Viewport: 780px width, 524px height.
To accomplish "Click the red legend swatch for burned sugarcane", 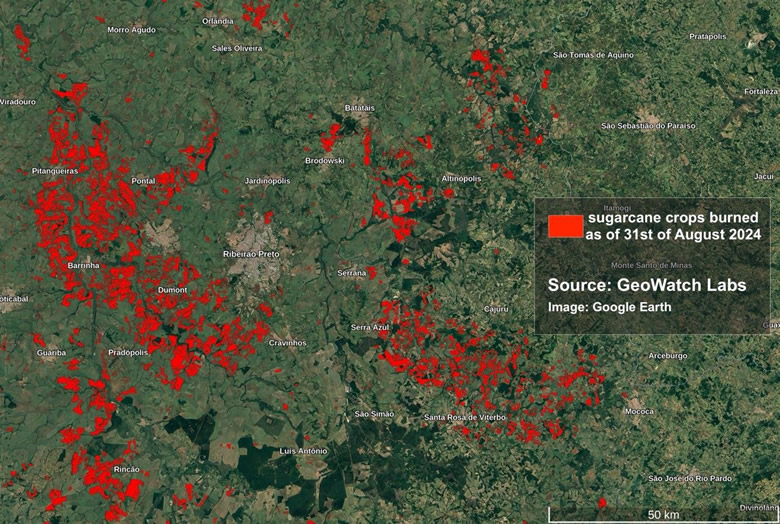I will (565, 225).
